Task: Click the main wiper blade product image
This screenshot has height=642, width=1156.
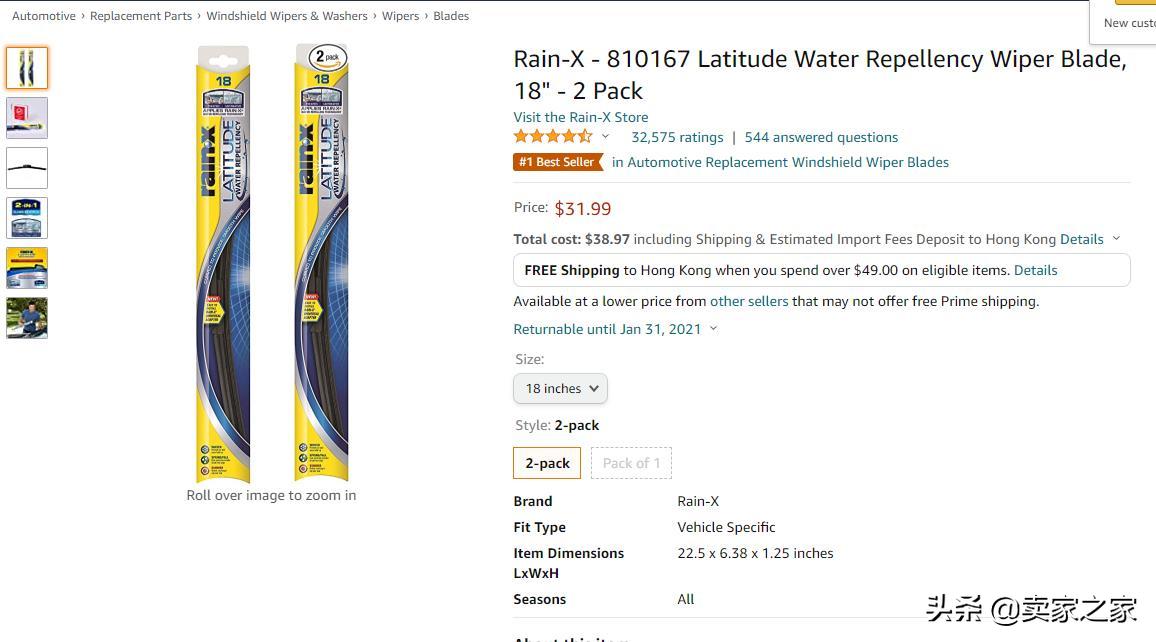Action: coord(272,264)
